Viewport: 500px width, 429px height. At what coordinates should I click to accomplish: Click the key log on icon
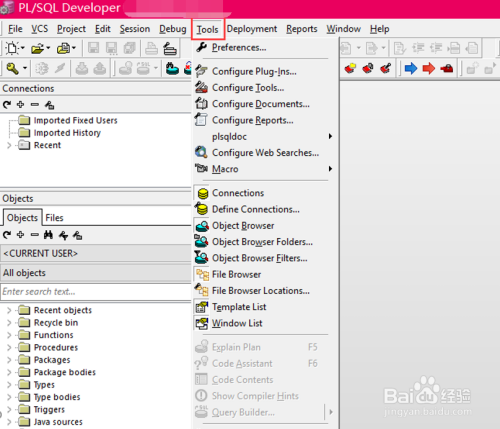pyautogui.click(x=13, y=68)
